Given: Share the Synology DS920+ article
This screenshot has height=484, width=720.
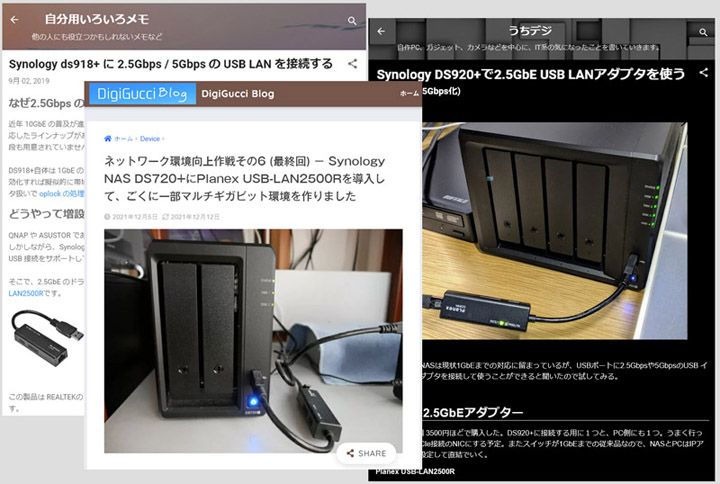Looking at the screenshot, I should (x=703, y=73).
